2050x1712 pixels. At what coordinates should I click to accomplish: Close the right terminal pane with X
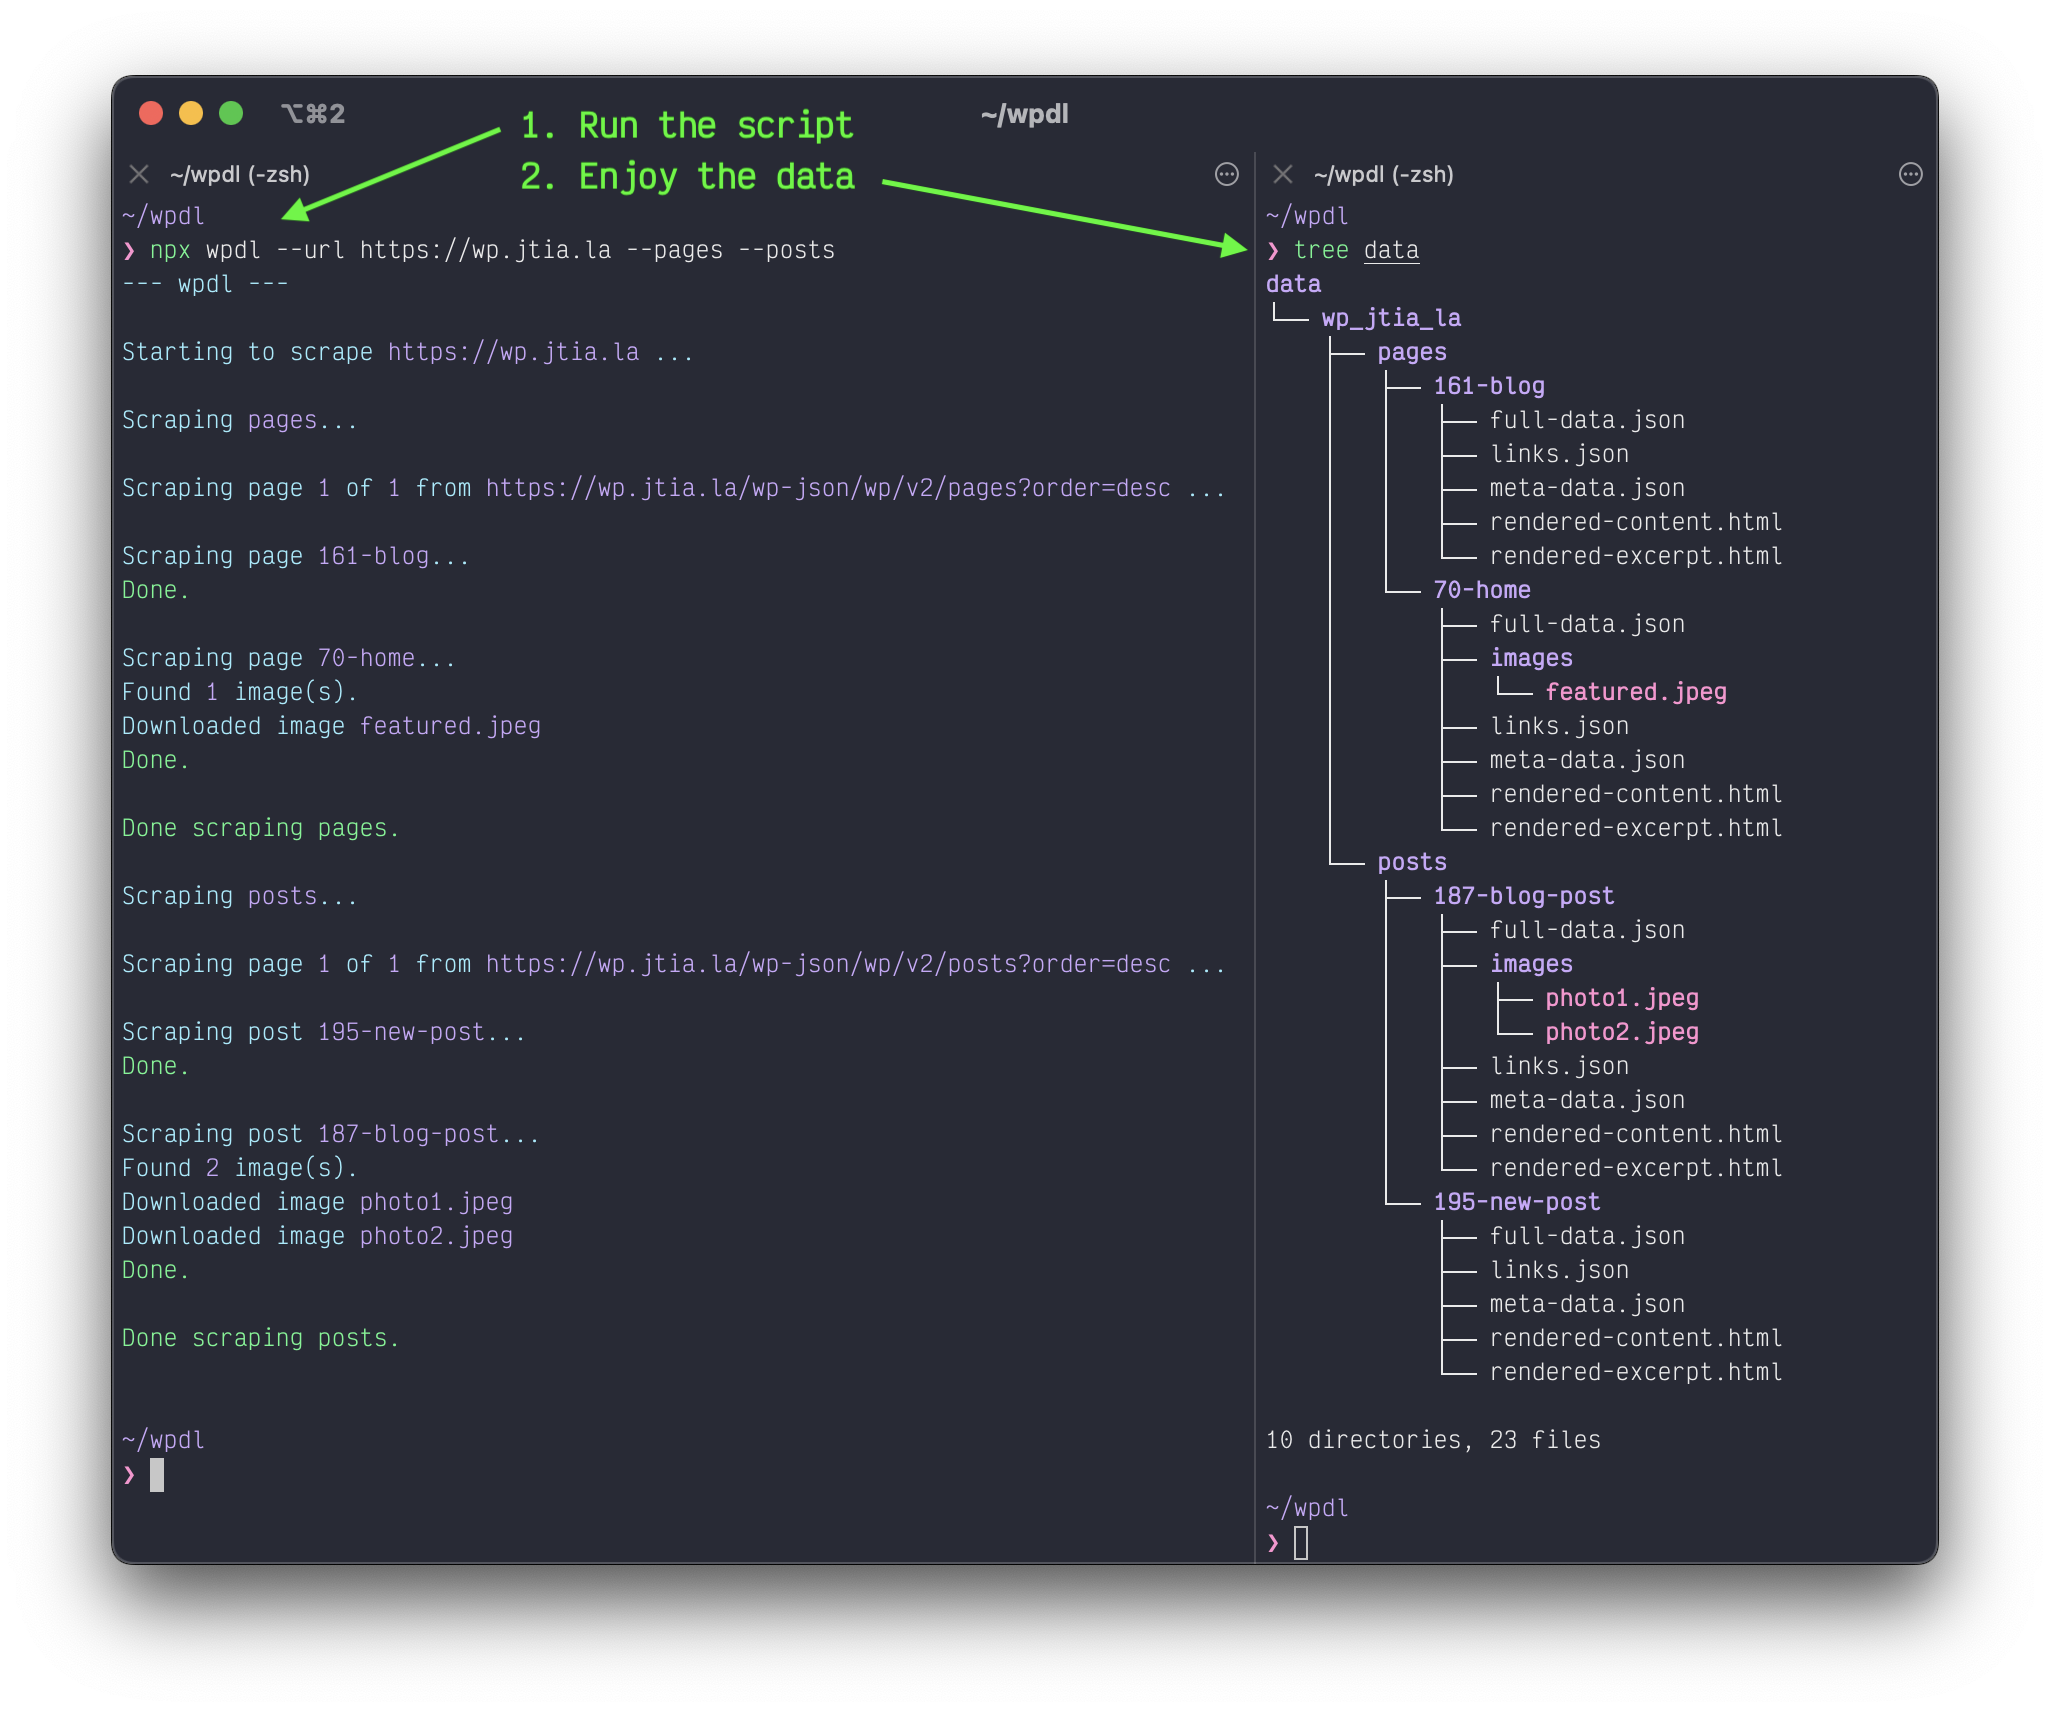pyautogui.click(x=1283, y=175)
